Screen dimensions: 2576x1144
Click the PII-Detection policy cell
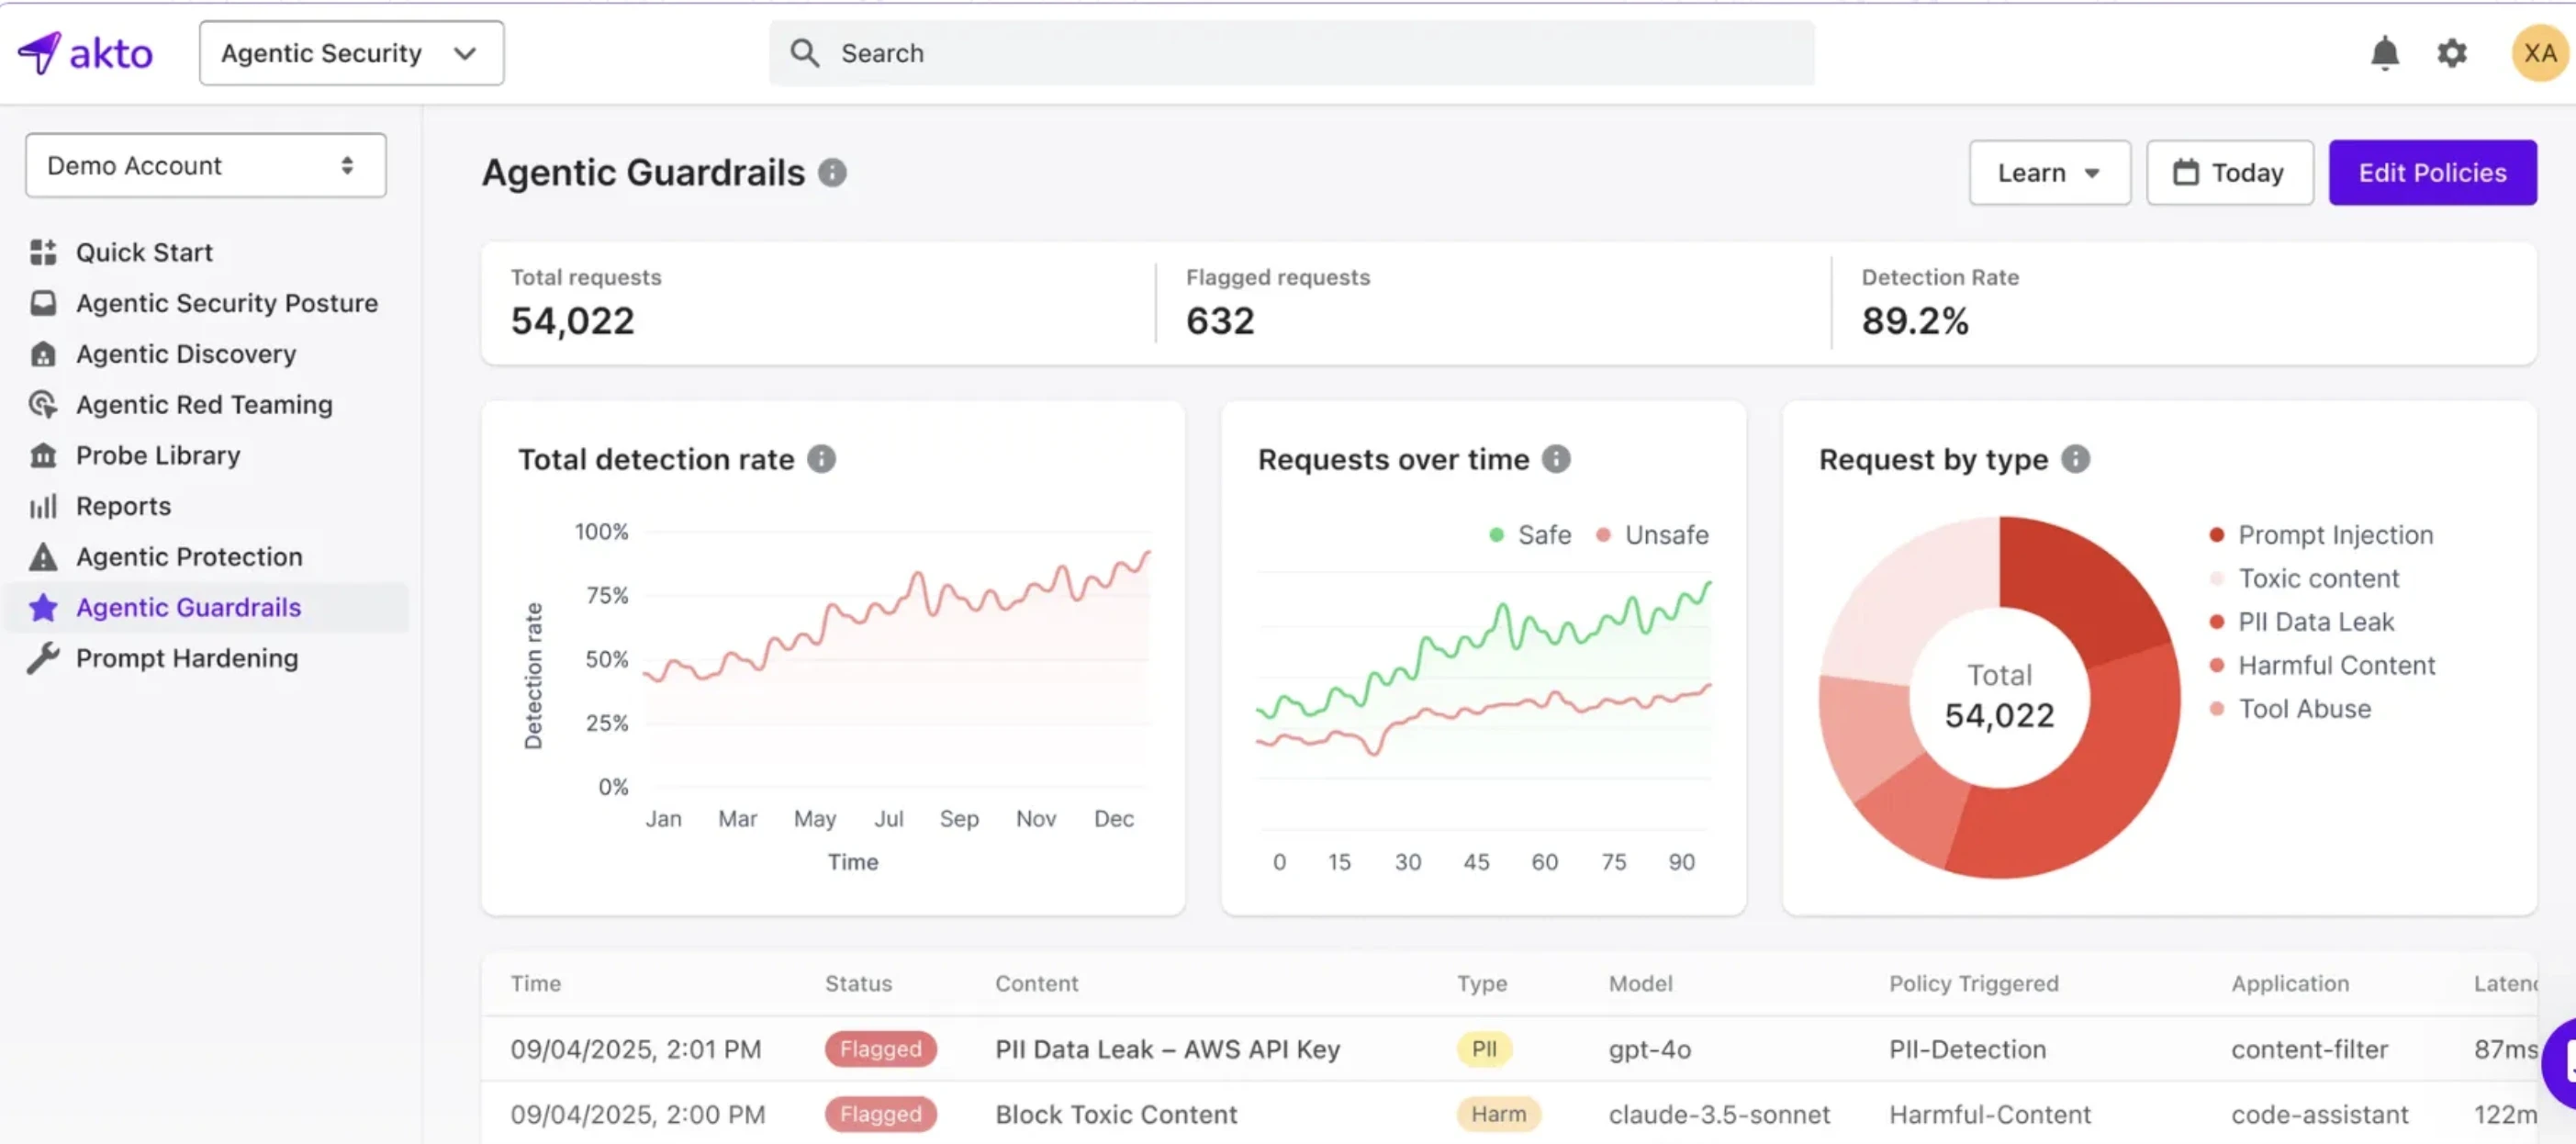tap(1967, 1049)
